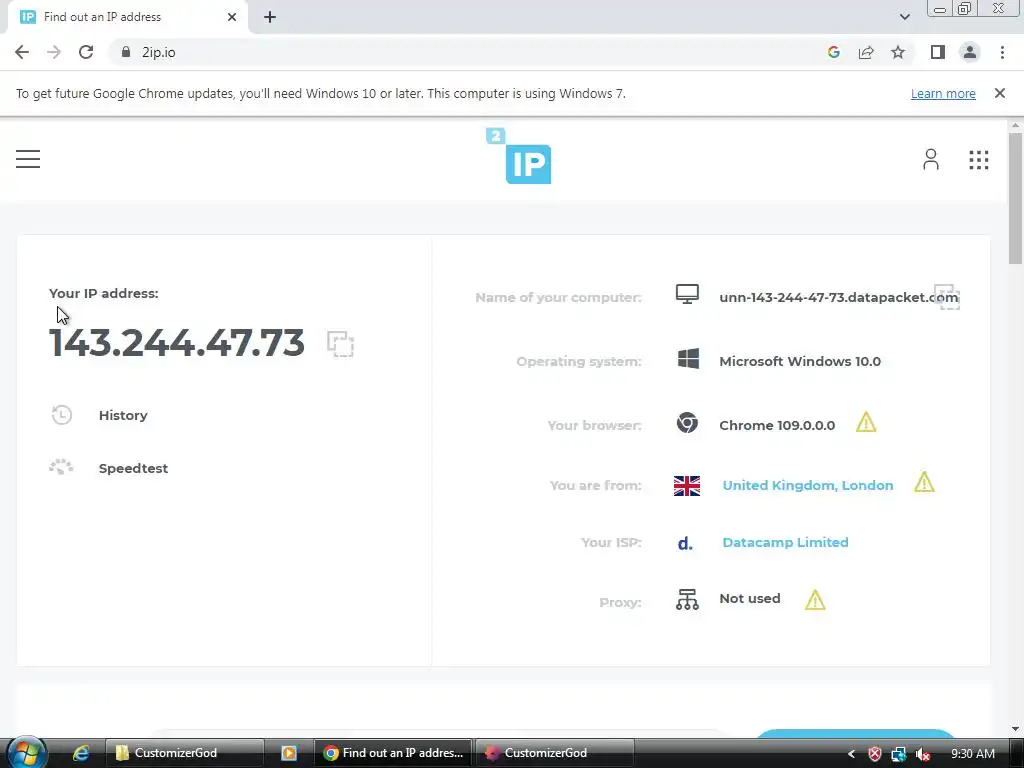Click the monitor icon beside computer name

687,294
